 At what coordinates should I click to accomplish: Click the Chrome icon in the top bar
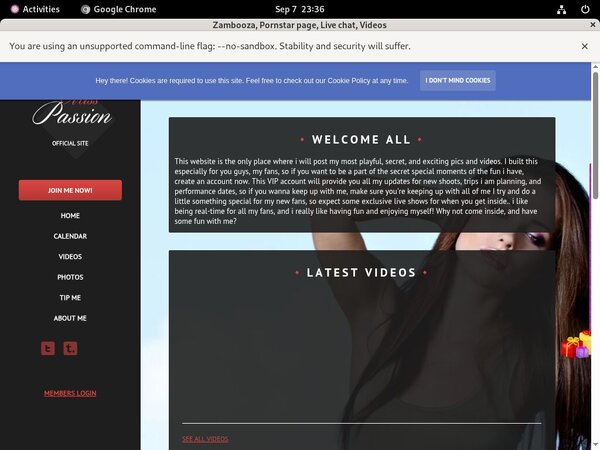(85, 9)
